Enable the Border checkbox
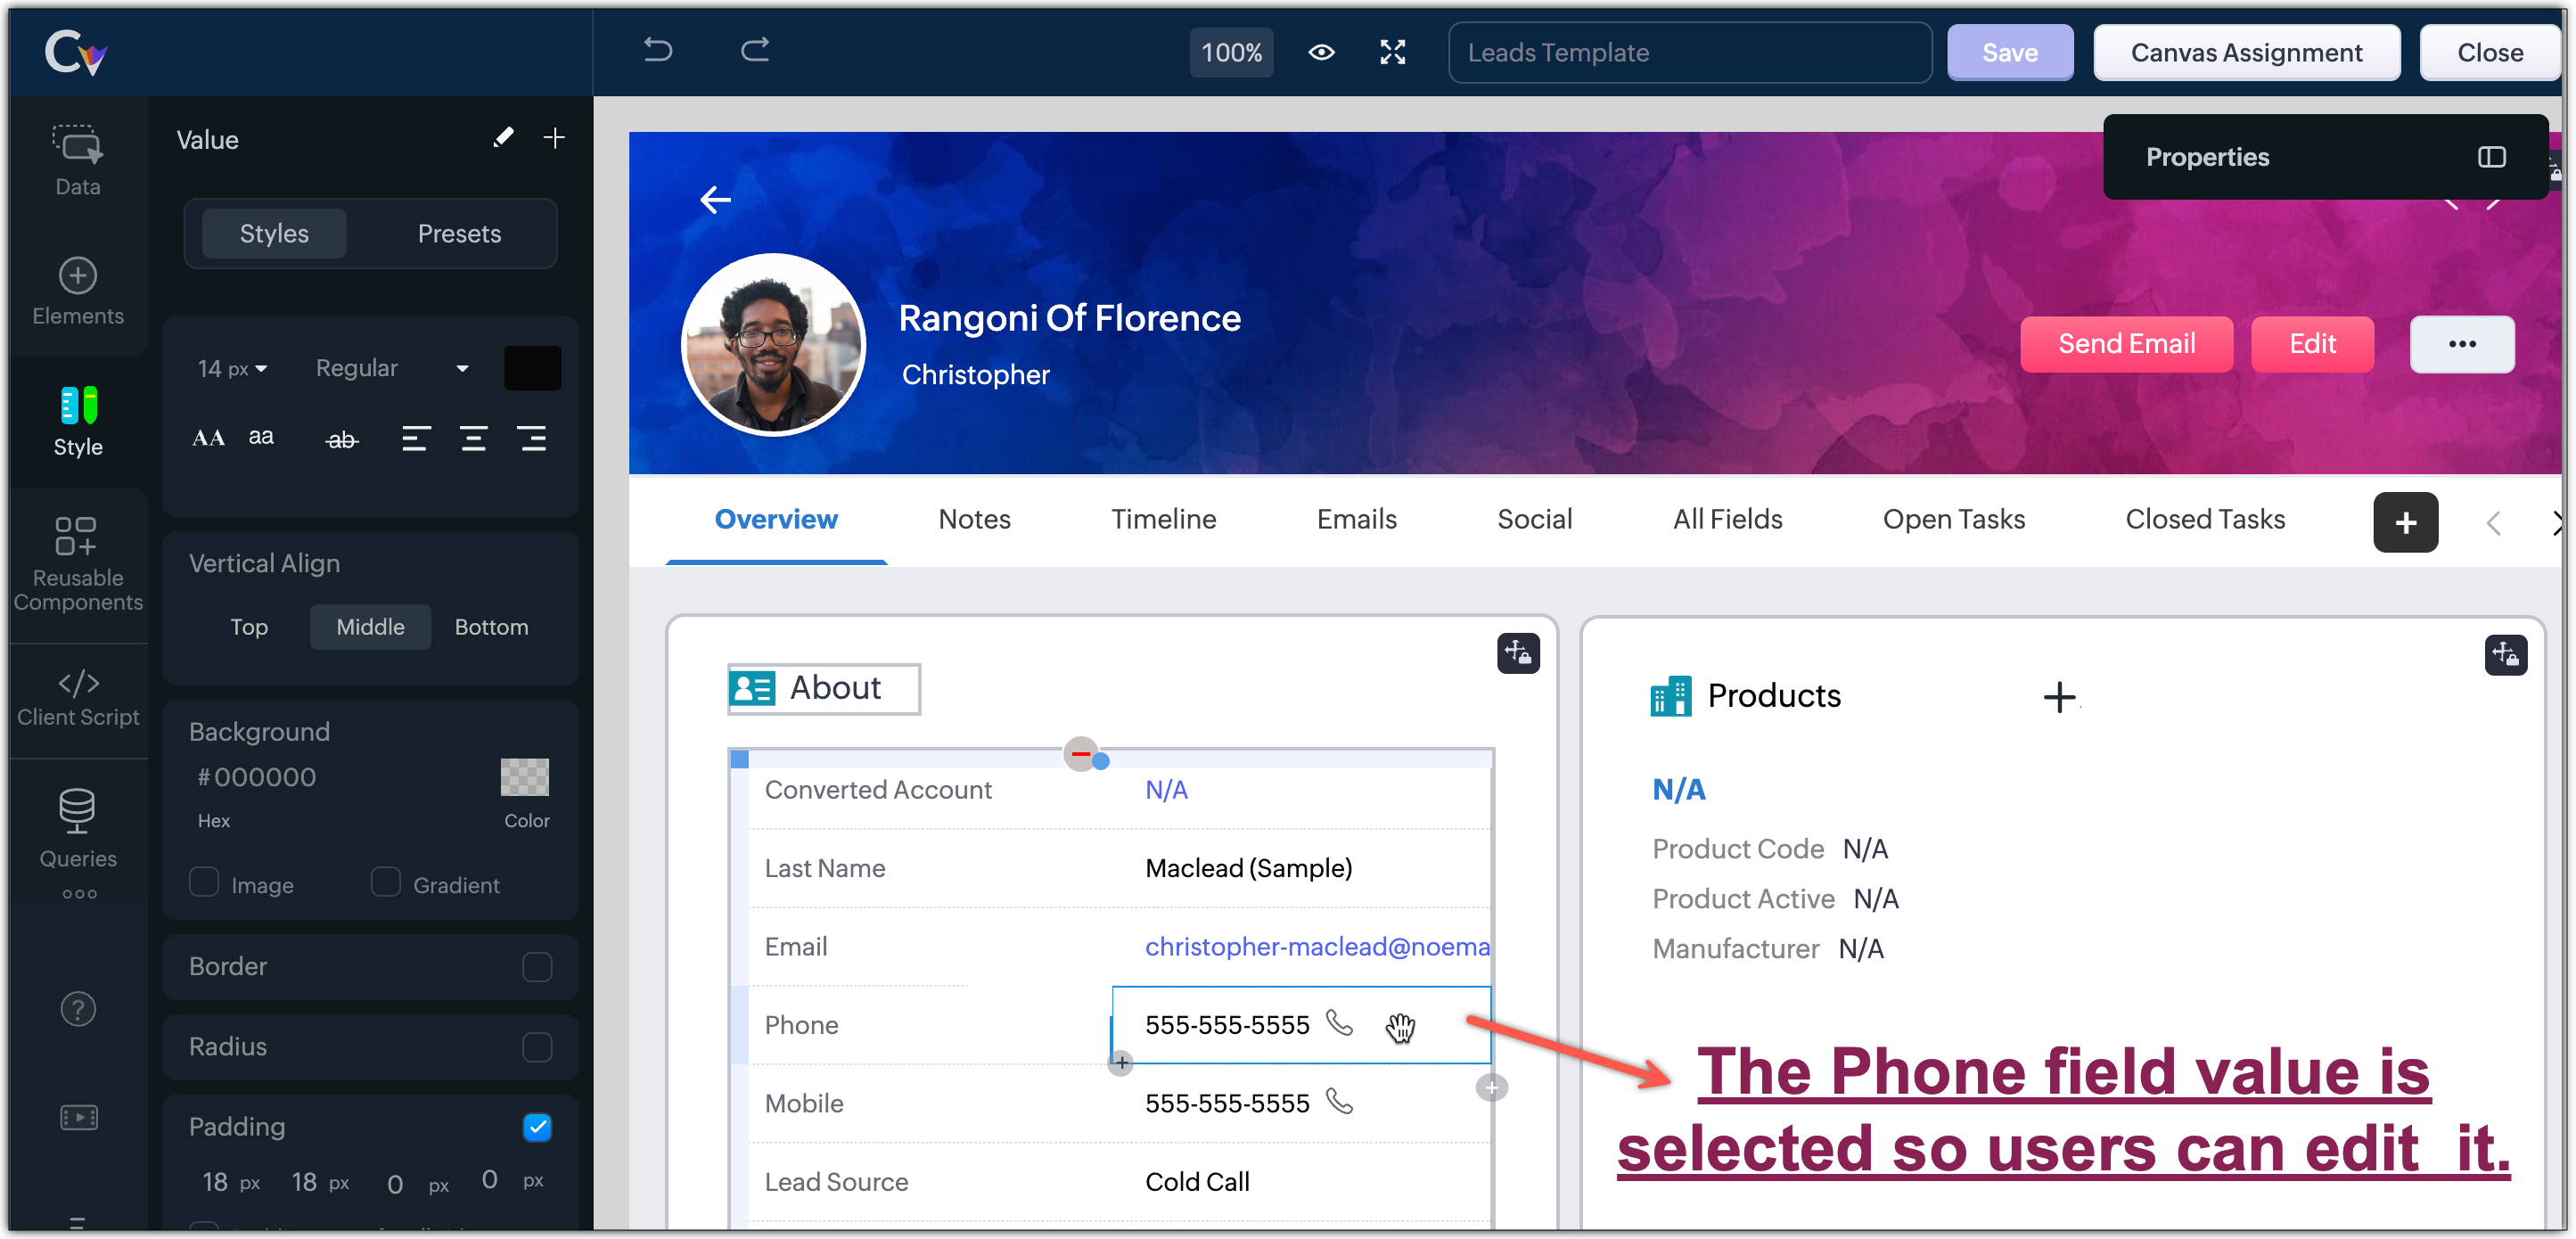The height and width of the screenshot is (1239, 2576). coord(537,967)
